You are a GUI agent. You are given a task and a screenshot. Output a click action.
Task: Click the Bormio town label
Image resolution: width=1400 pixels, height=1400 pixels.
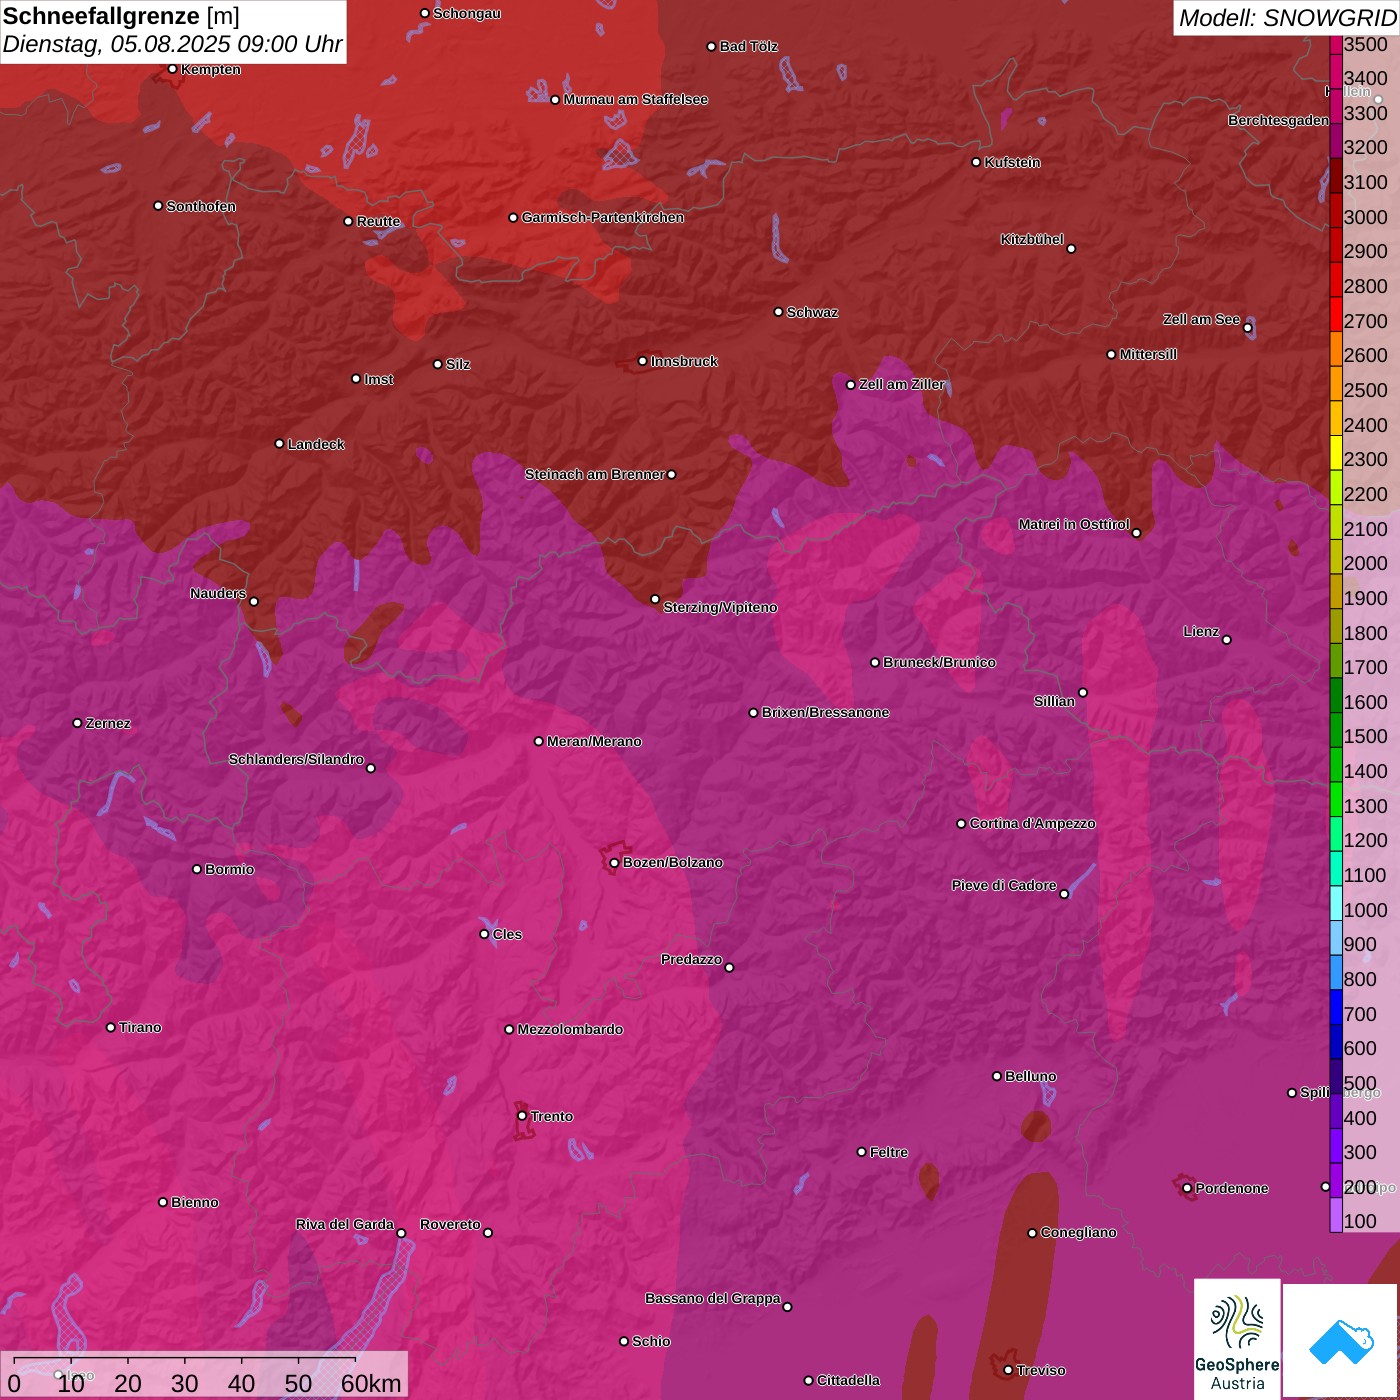pyautogui.click(x=229, y=869)
